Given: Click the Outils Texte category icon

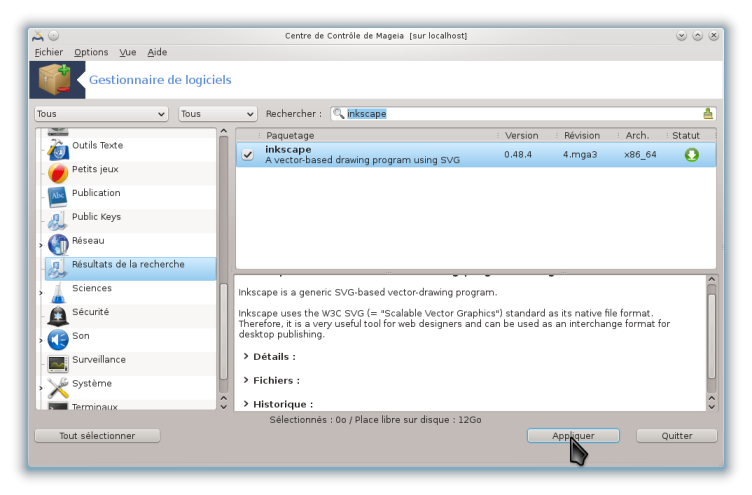Looking at the screenshot, I should click(x=58, y=150).
